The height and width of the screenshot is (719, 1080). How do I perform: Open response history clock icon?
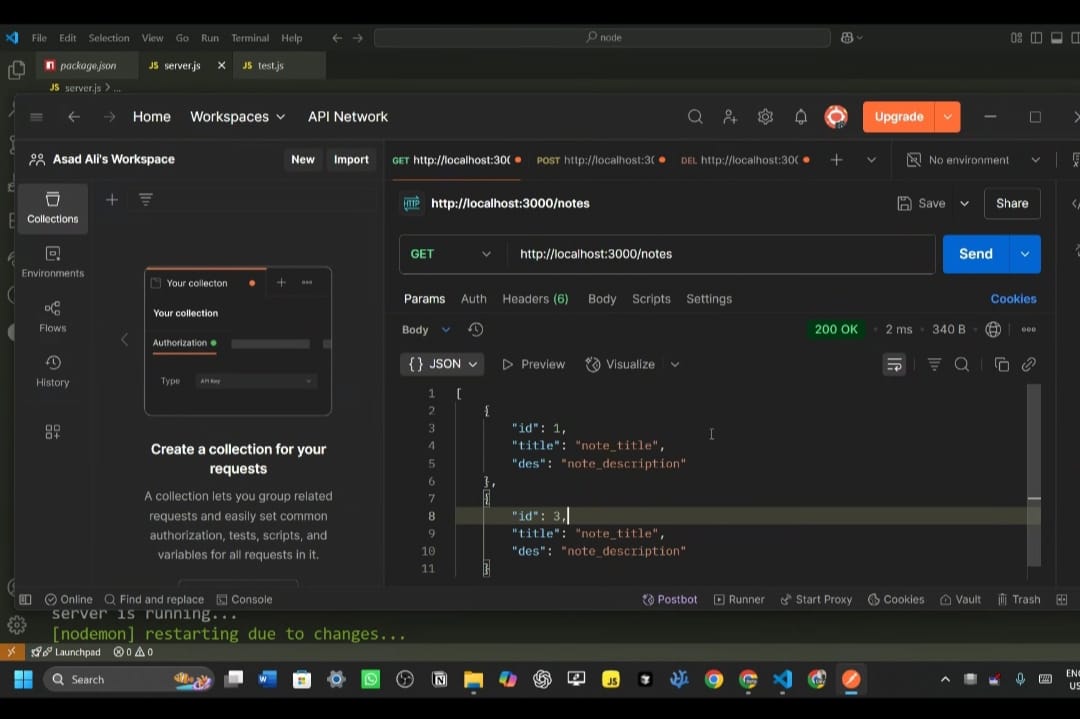coord(475,330)
